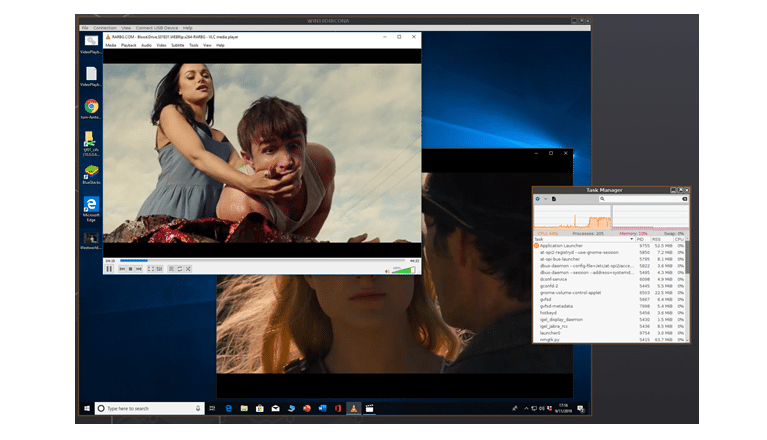767x440 pixels.
Task: Open Edge from the Windows taskbar
Action: tap(228, 408)
